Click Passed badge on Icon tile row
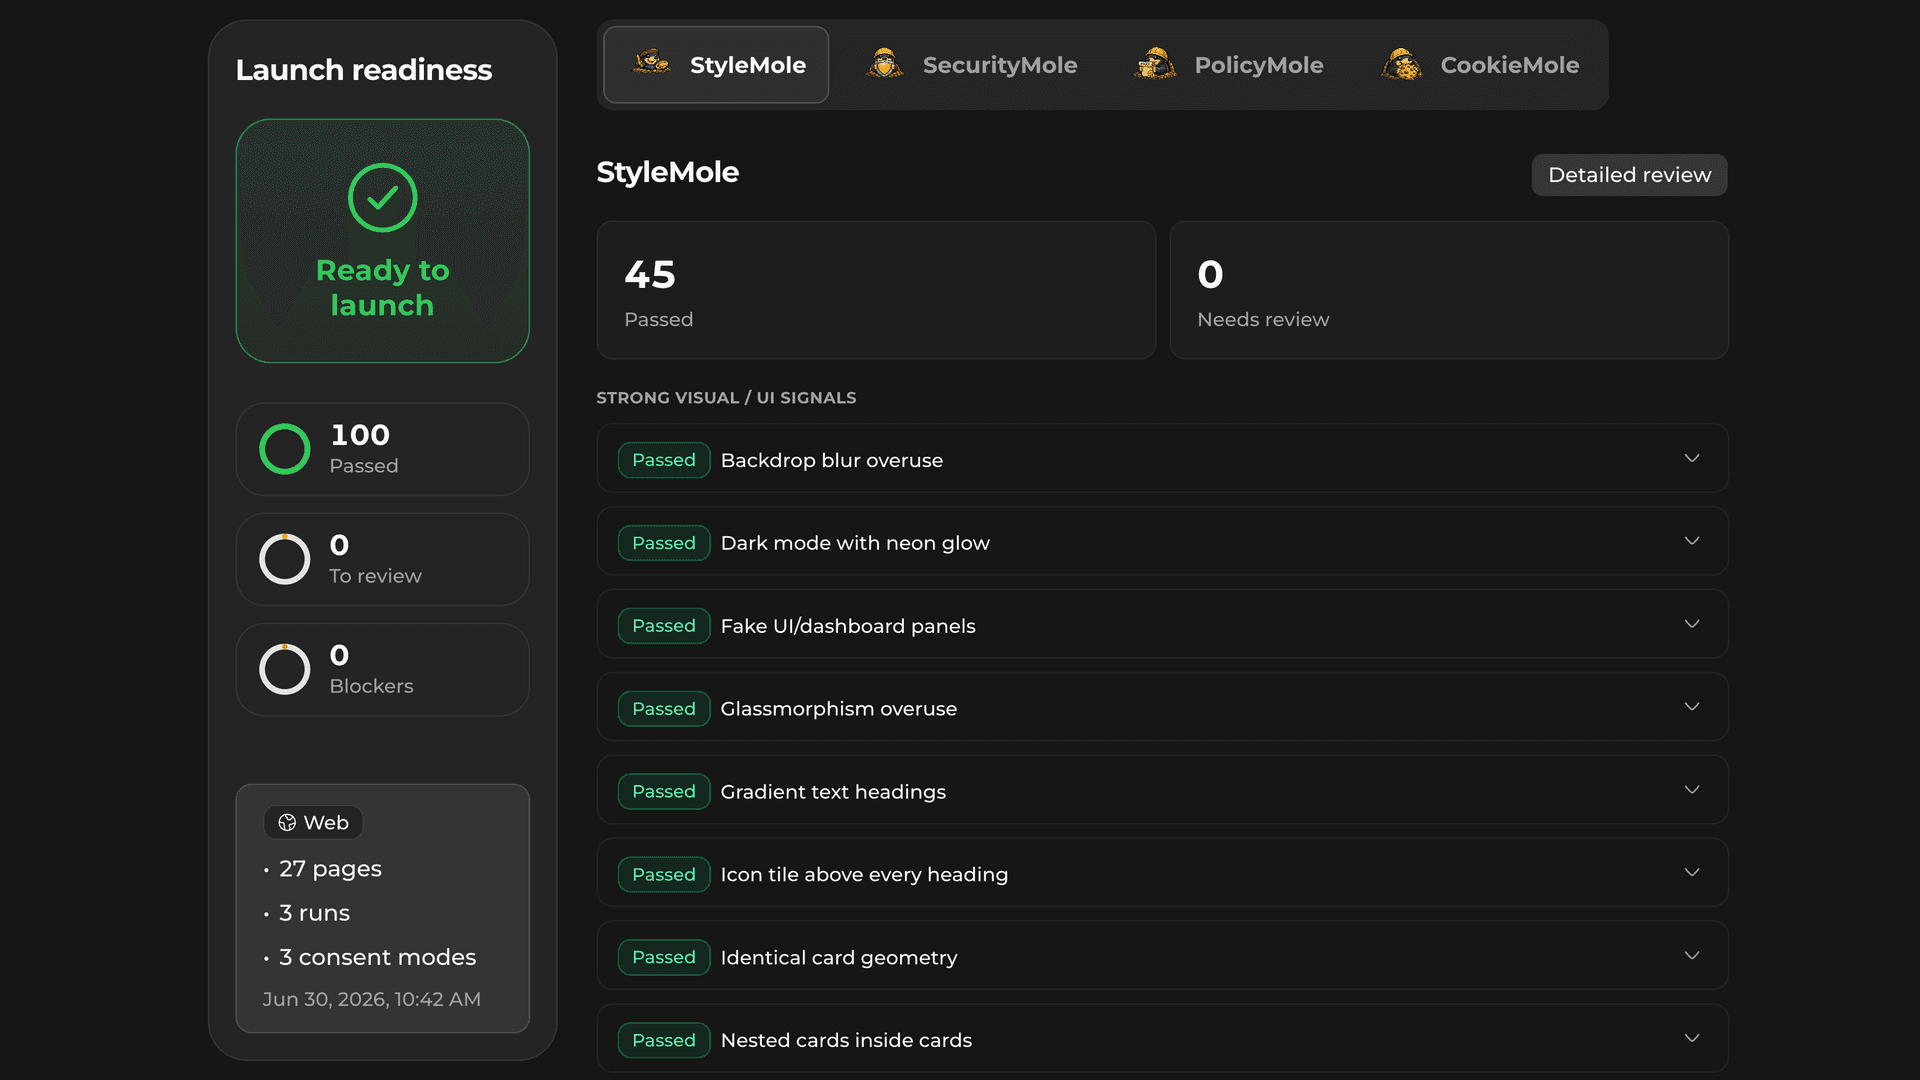Image resolution: width=1920 pixels, height=1080 pixels. pyautogui.click(x=664, y=875)
